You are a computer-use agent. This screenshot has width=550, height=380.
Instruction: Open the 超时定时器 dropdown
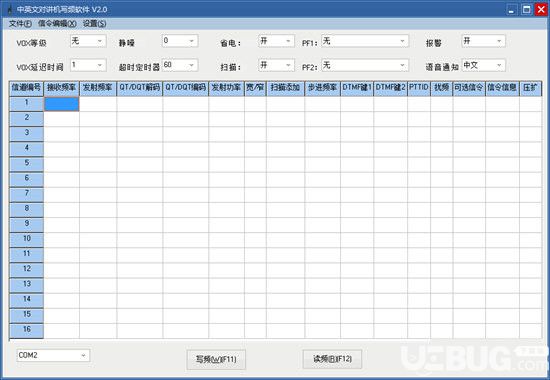tap(180, 65)
